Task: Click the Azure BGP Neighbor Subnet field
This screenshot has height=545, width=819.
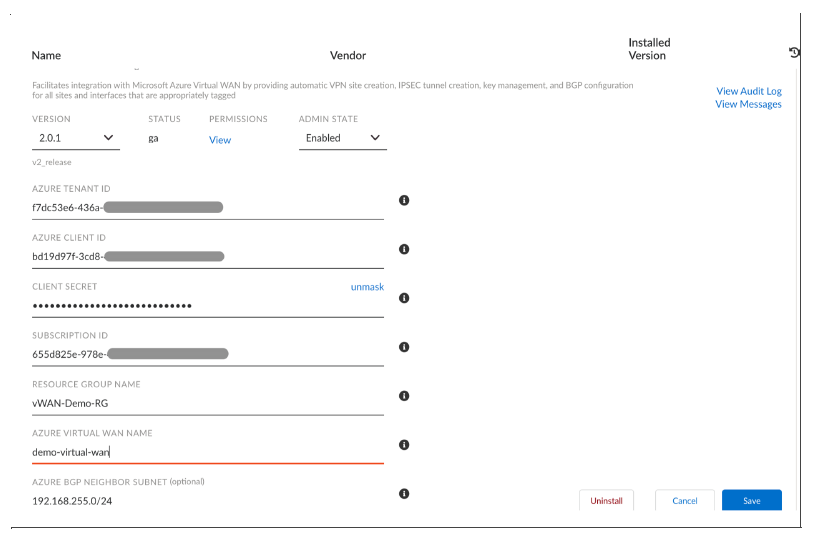Action: (207, 500)
